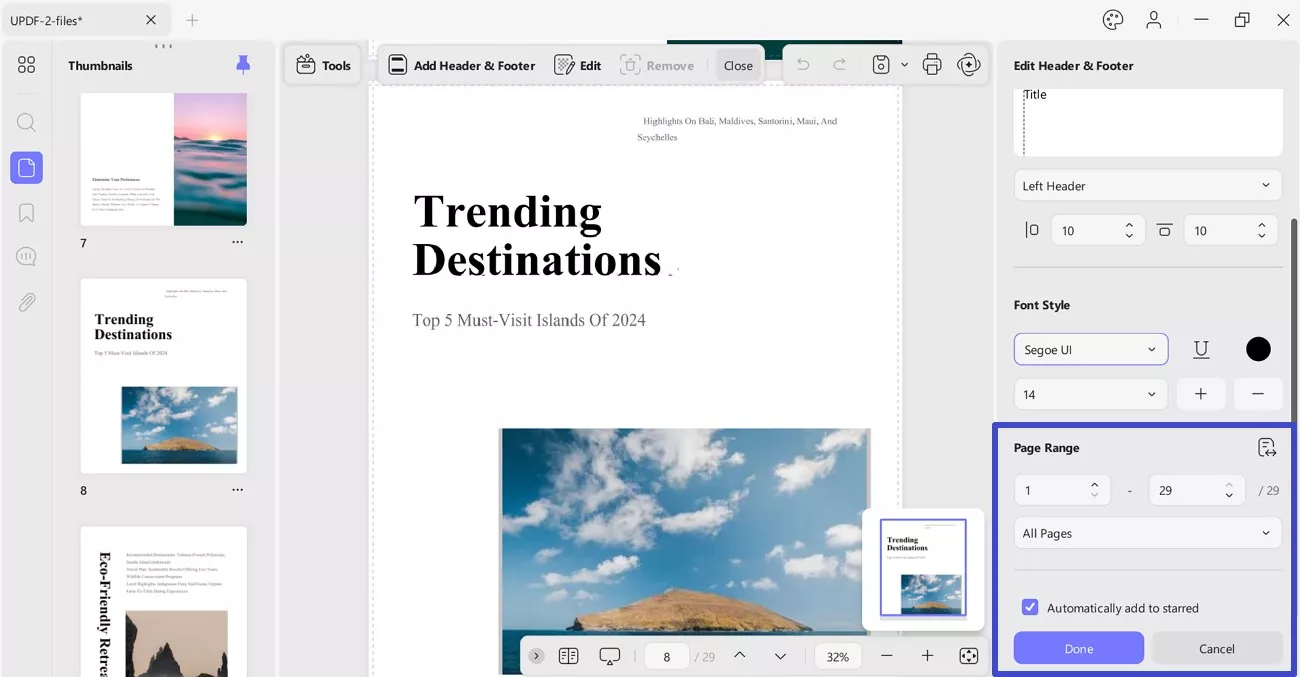Click the Cancel button

coord(1217,648)
